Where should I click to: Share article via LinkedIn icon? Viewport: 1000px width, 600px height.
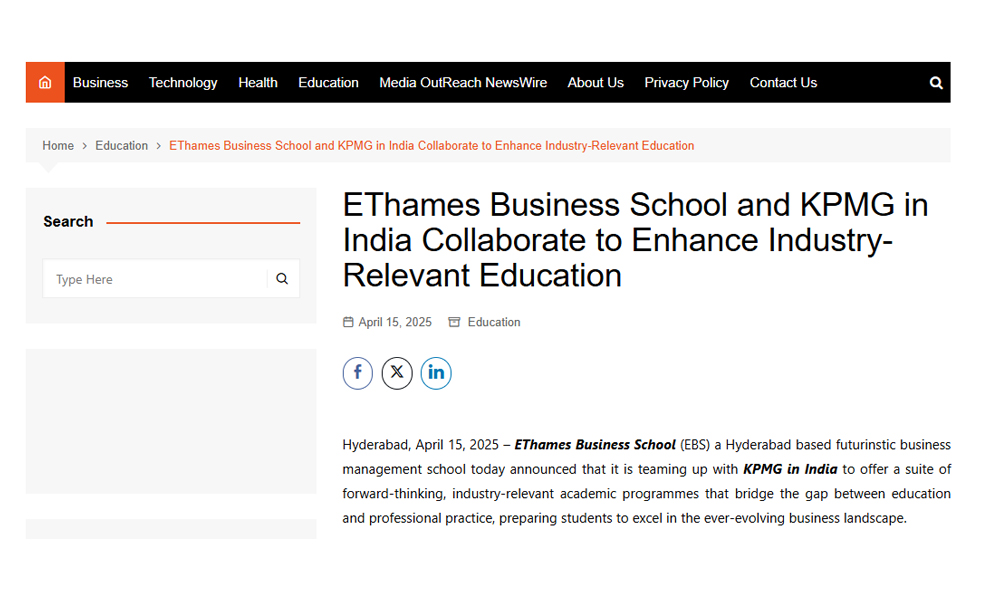(x=436, y=373)
